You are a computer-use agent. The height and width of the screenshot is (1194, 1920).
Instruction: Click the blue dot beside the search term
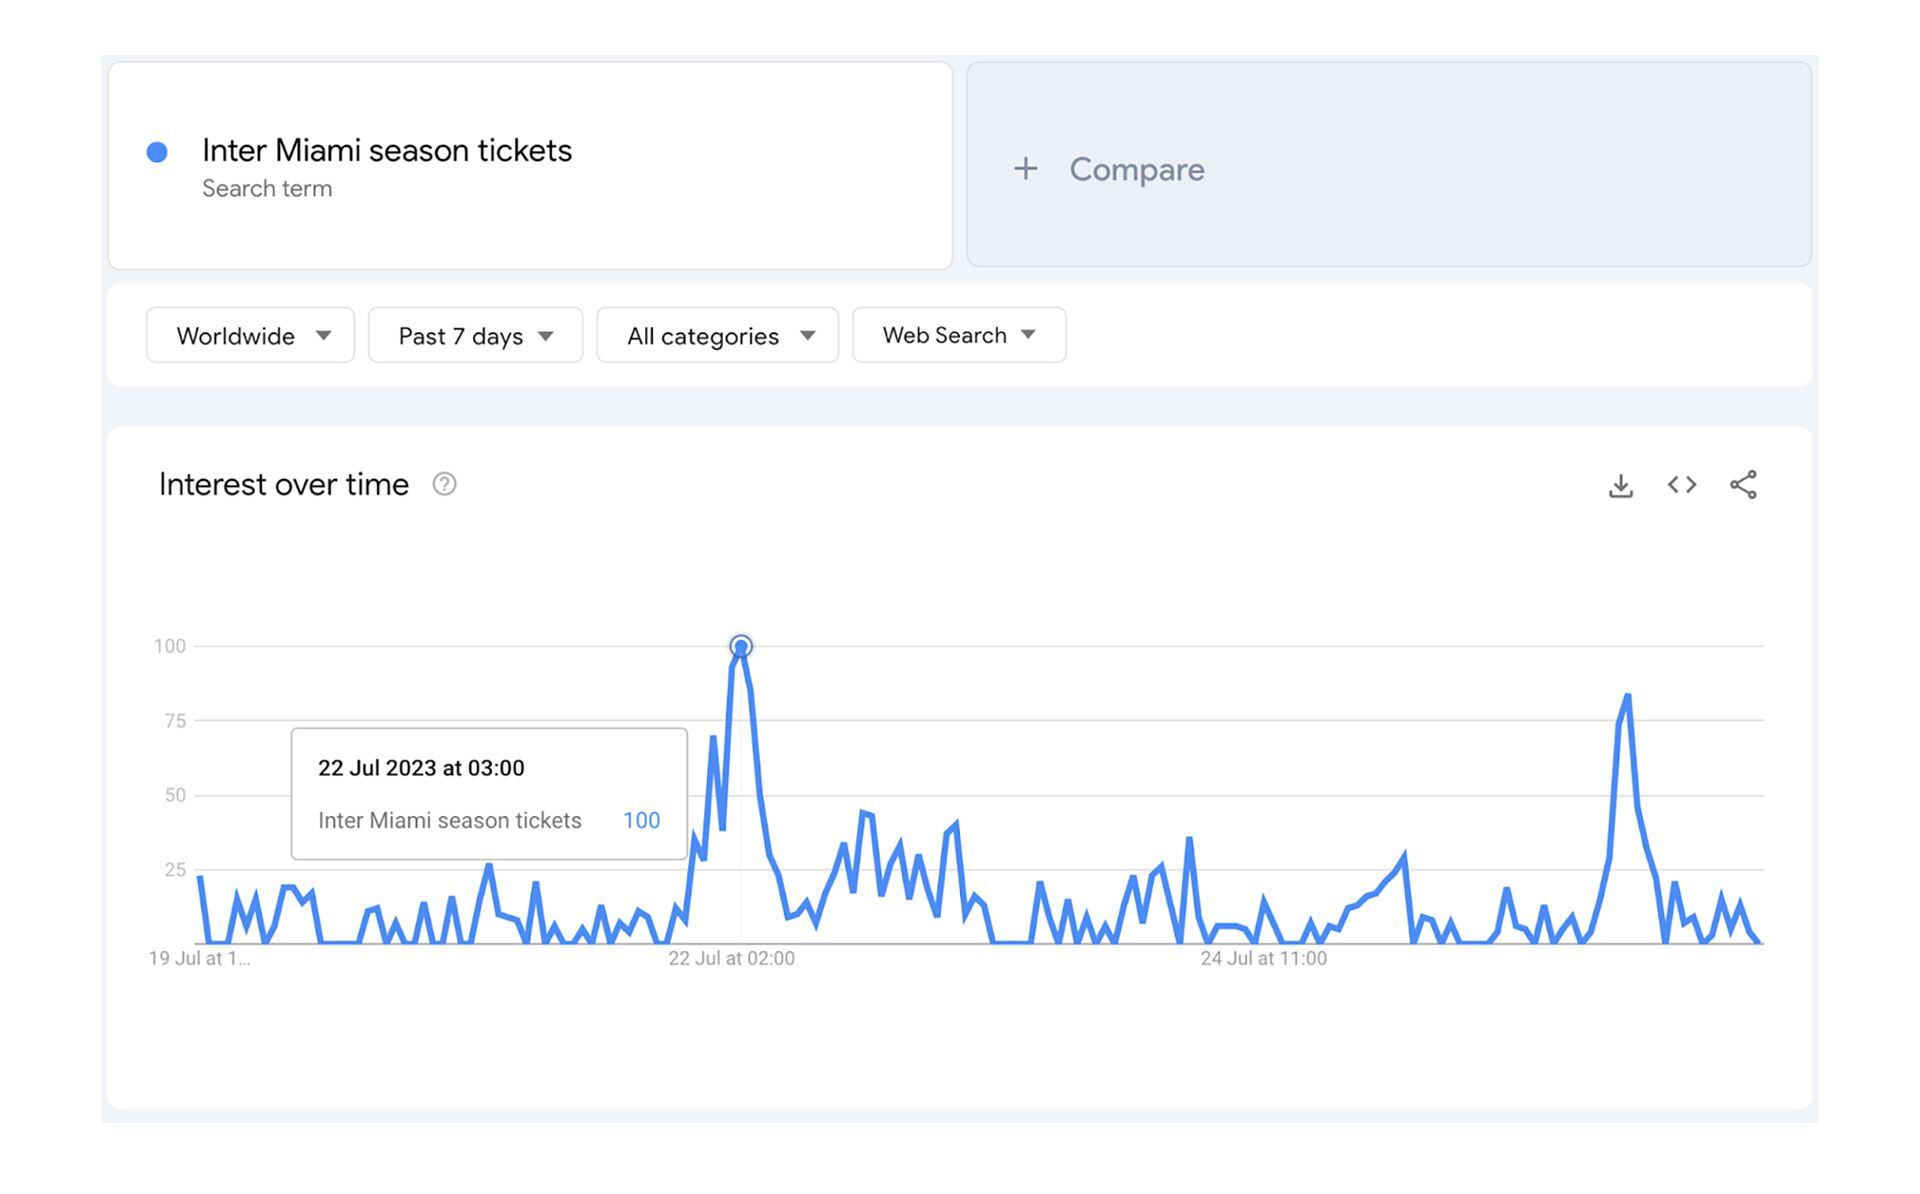pyautogui.click(x=157, y=152)
